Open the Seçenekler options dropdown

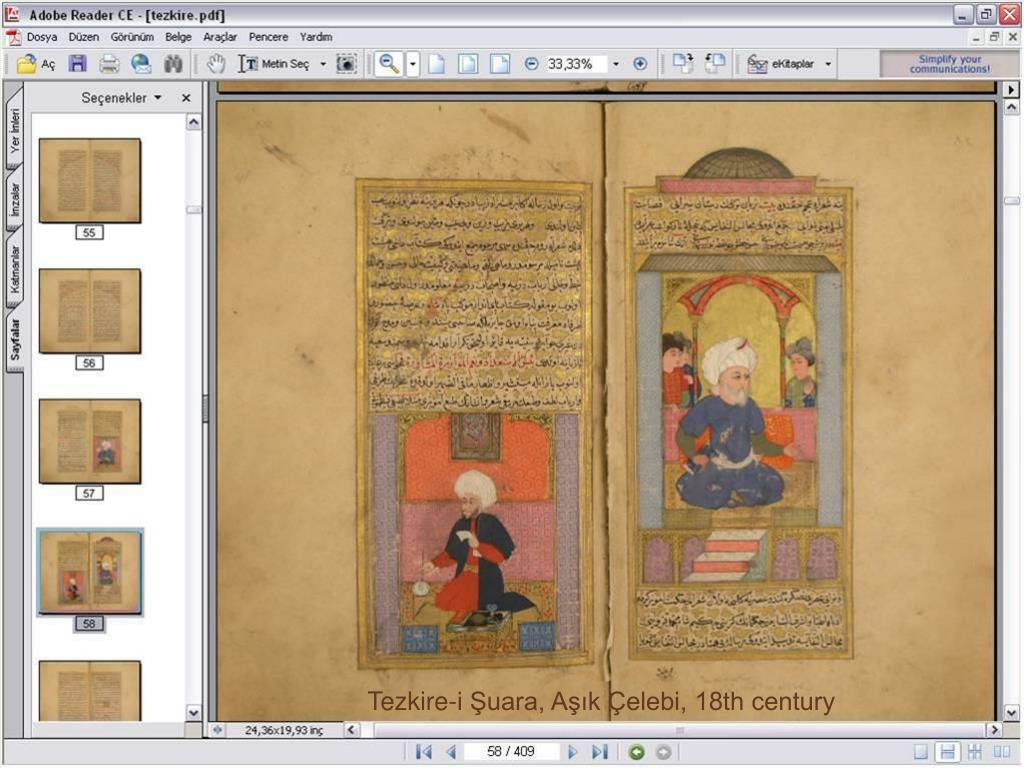[x=121, y=98]
